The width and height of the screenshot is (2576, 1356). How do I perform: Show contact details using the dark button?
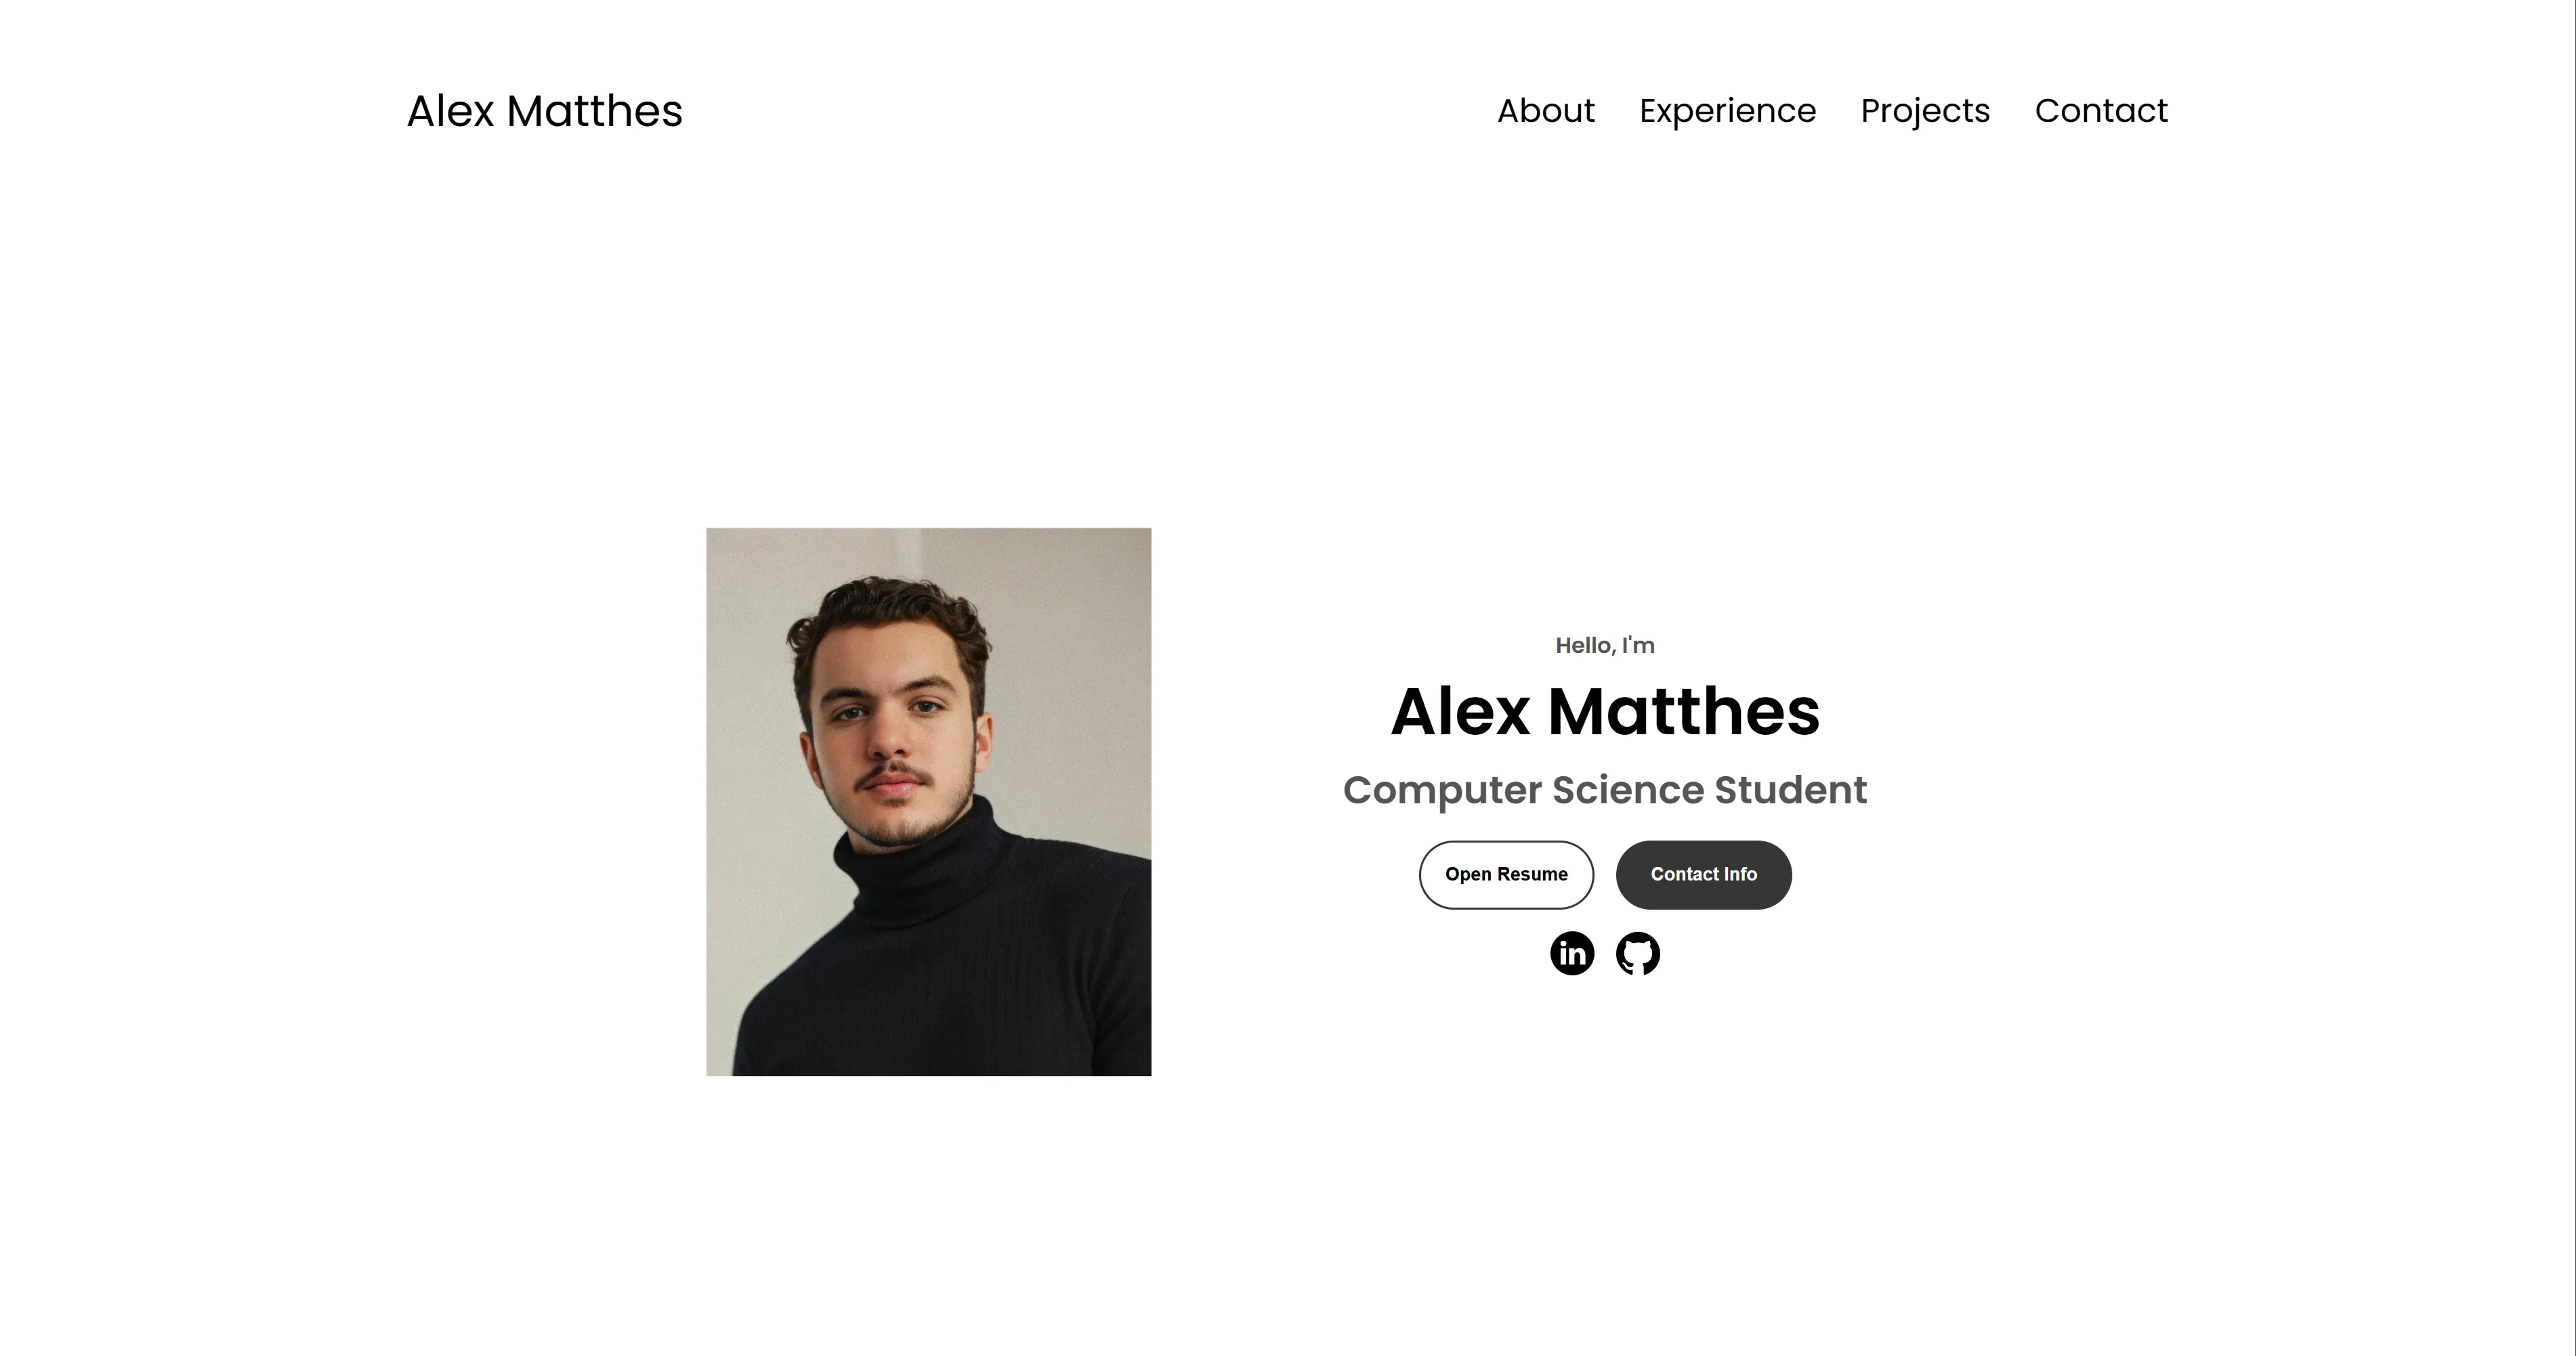click(x=1703, y=874)
